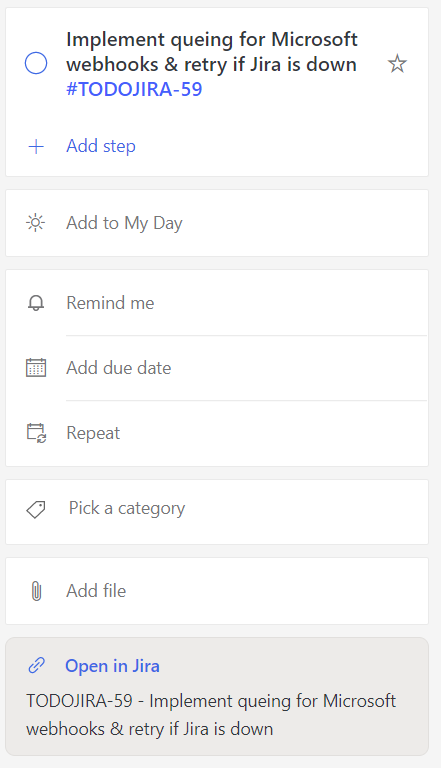Image resolution: width=441 pixels, height=768 pixels.
Task: Click the tag category icon
Action: pos(36,510)
